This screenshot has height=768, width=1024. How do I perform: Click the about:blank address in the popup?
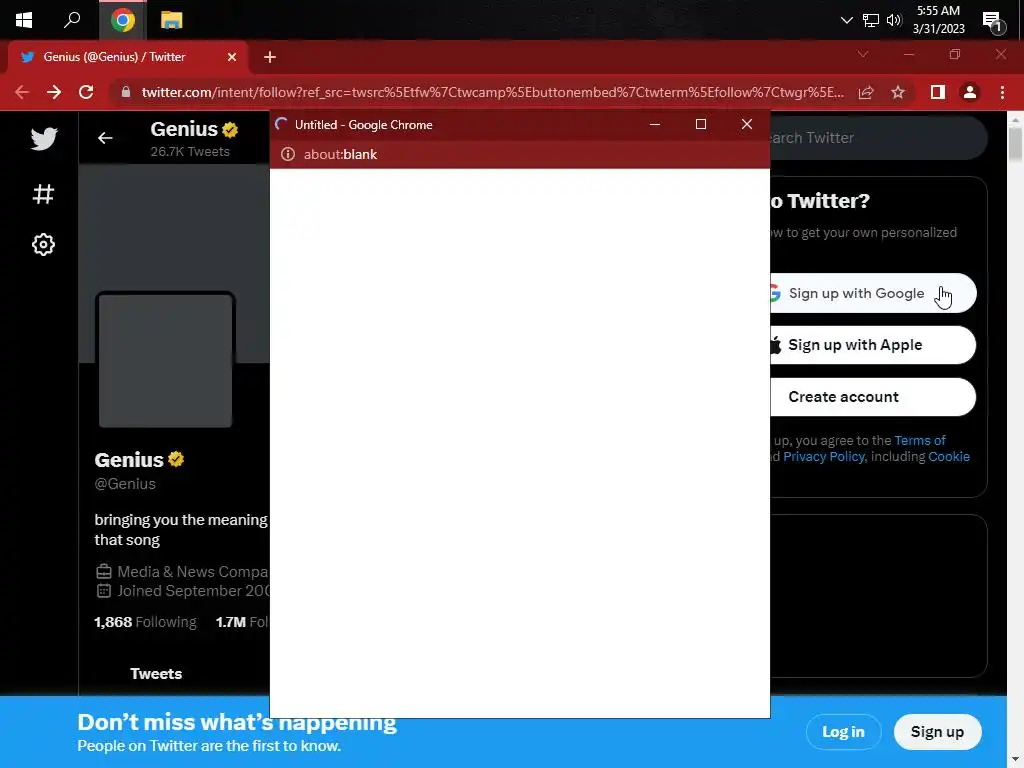pos(340,155)
